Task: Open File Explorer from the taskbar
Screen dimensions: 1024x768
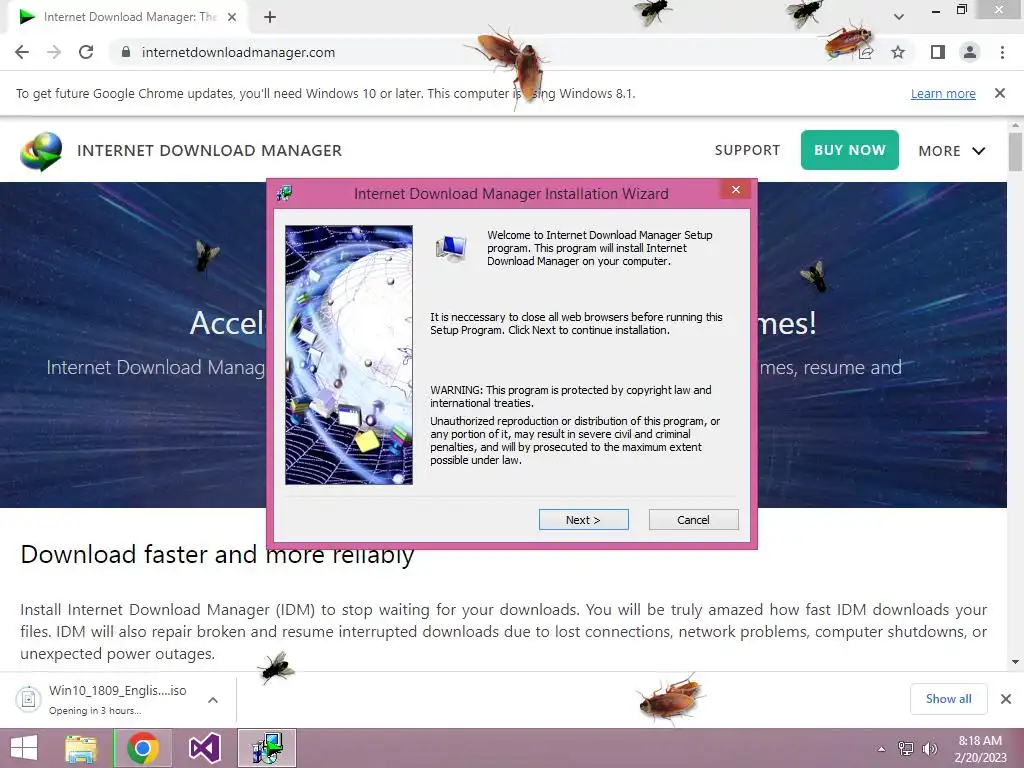Action: point(81,748)
